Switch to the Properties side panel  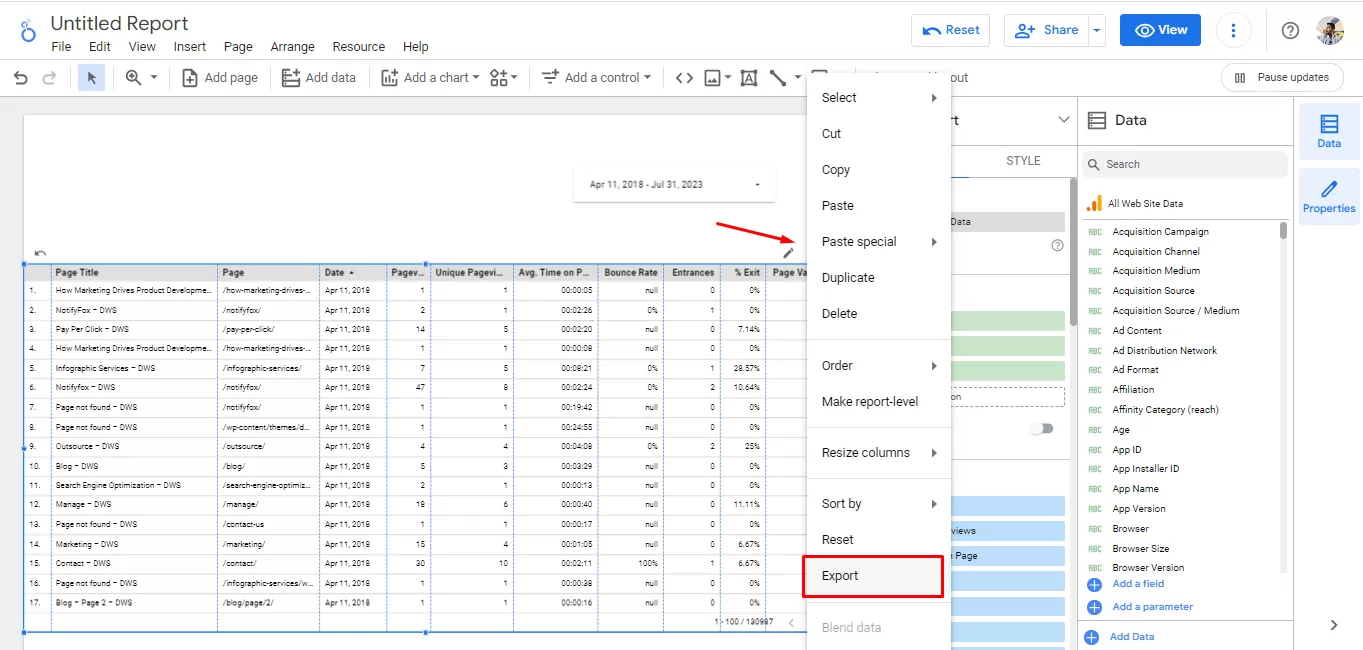coord(1328,197)
